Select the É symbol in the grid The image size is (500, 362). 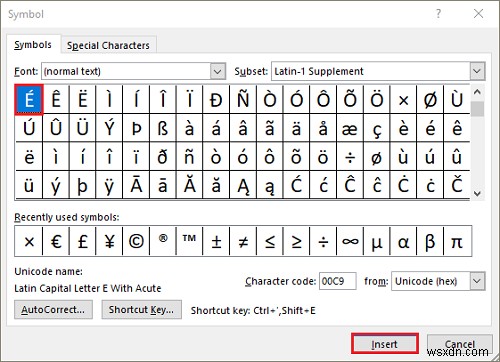point(29,100)
